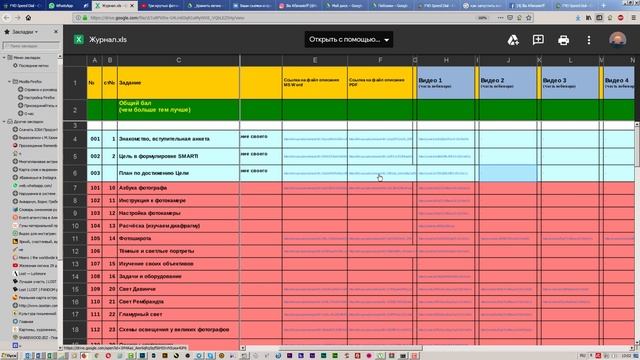This screenshot has width=640, height=360.
Task: Click the page zoom level indicator
Action: pyautogui.click(x=482, y=18)
